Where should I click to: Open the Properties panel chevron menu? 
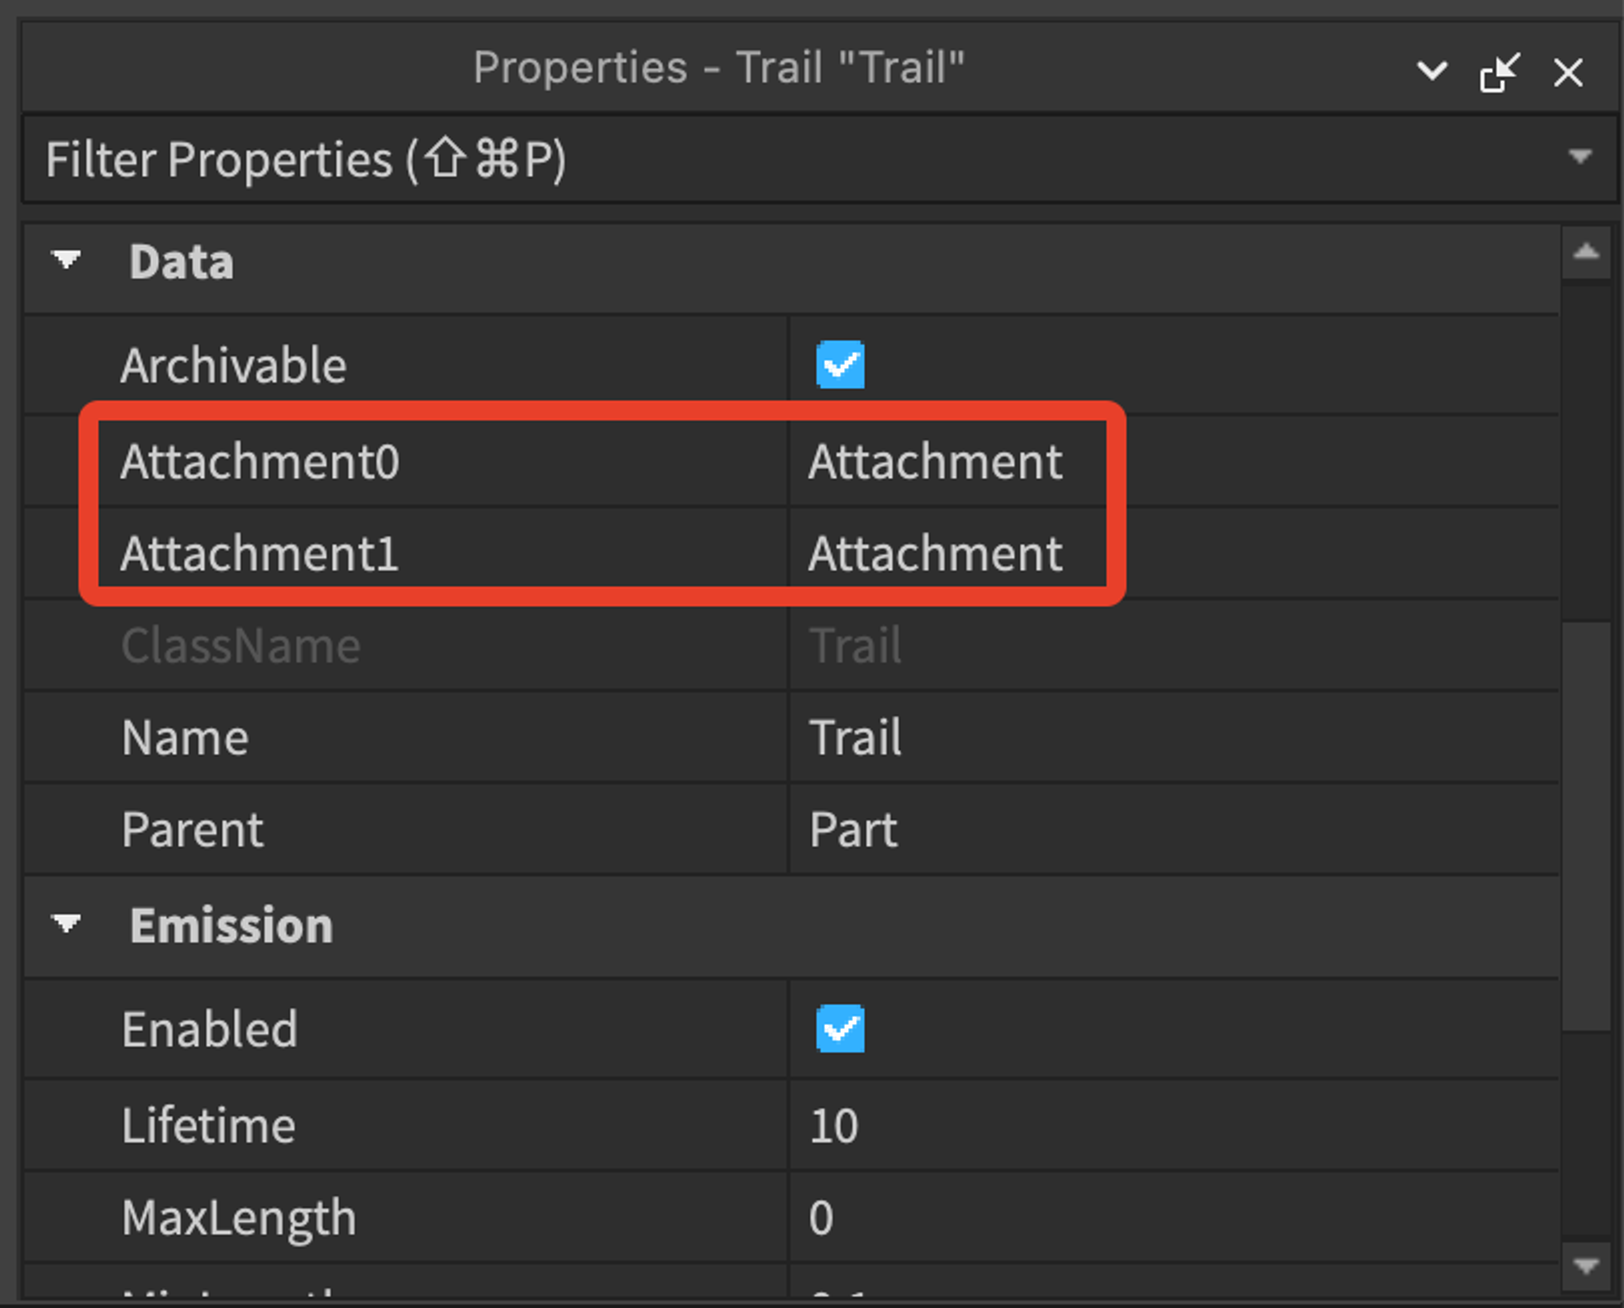point(1431,71)
